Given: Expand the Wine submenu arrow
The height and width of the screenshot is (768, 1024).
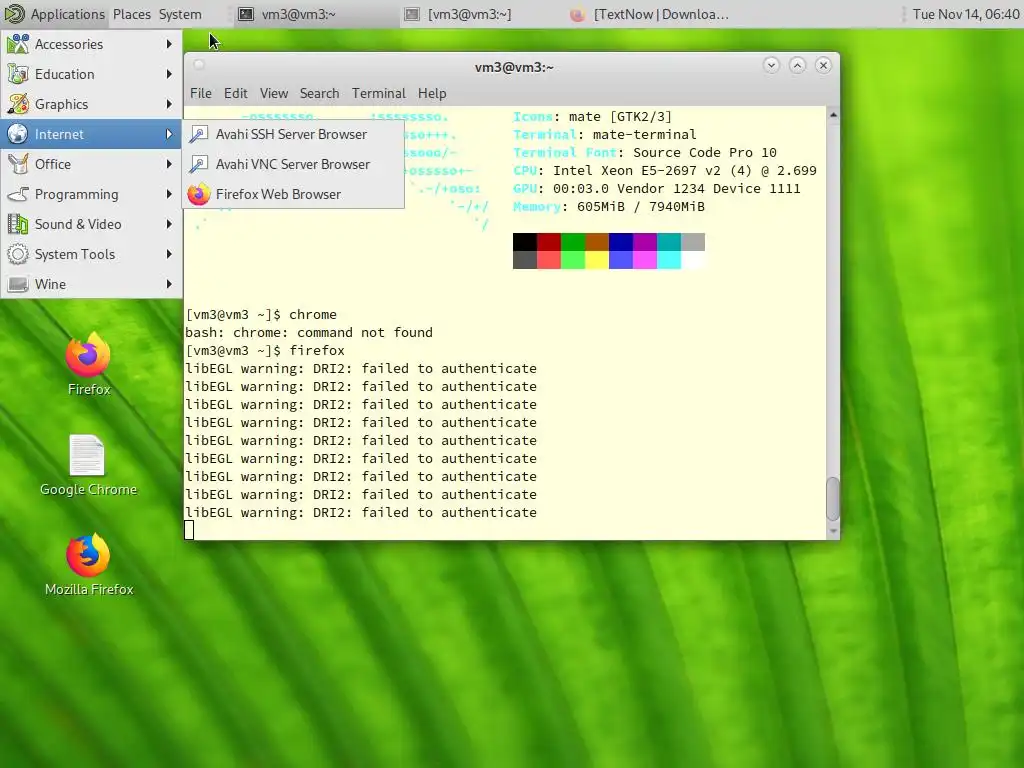Looking at the screenshot, I should [169, 284].
